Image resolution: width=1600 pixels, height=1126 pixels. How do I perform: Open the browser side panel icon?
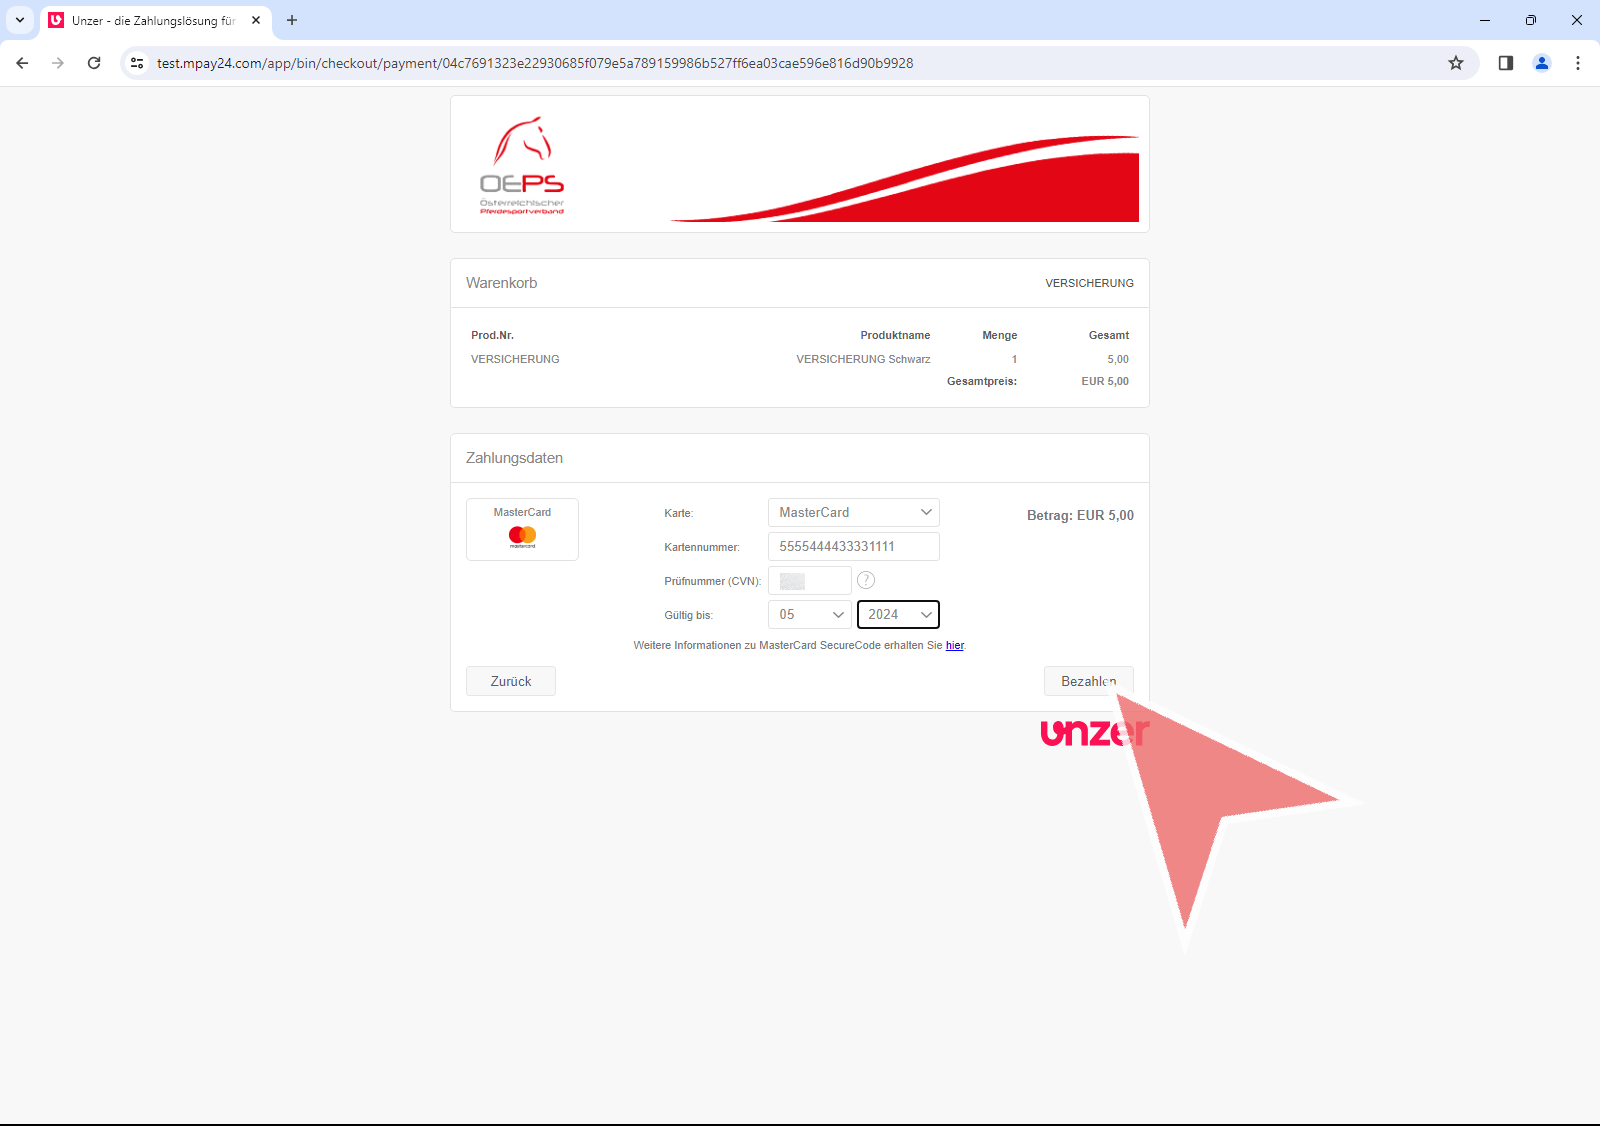[x=1506, y=63]
